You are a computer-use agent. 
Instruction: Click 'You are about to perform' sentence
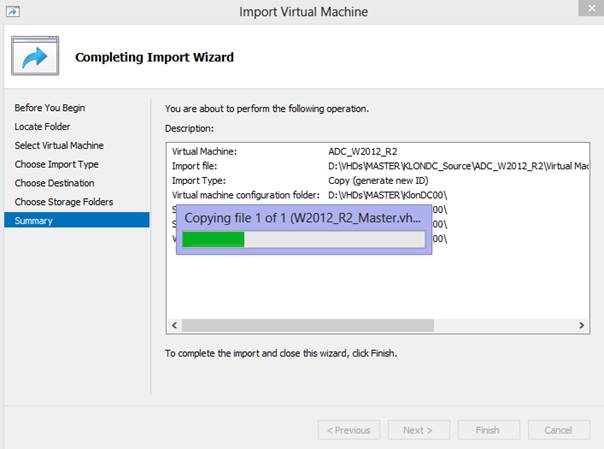[x=267, y=109]
